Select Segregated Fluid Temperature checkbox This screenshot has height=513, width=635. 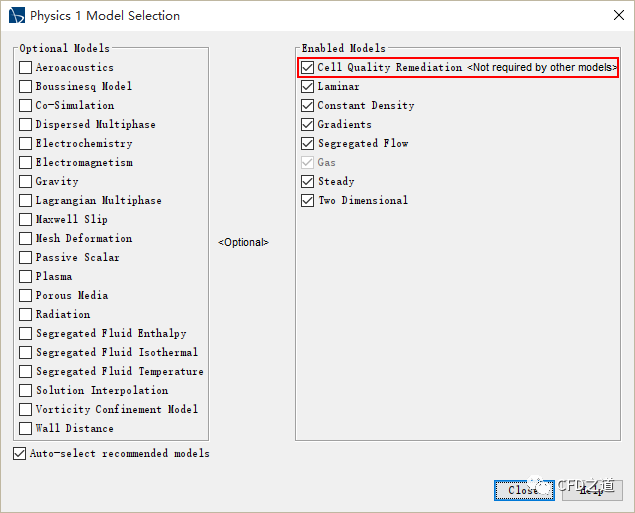tap(26, 372)
